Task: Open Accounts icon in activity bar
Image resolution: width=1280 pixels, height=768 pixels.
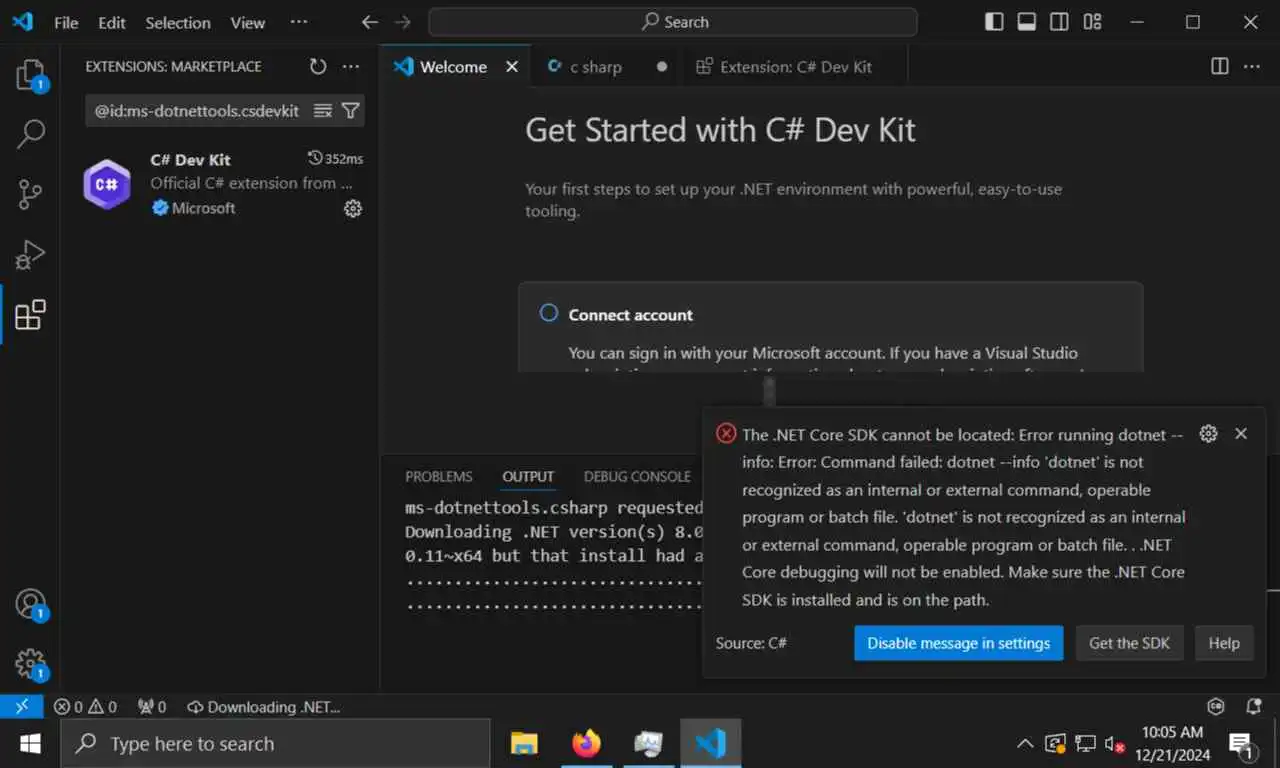Action: coord(30,605)
